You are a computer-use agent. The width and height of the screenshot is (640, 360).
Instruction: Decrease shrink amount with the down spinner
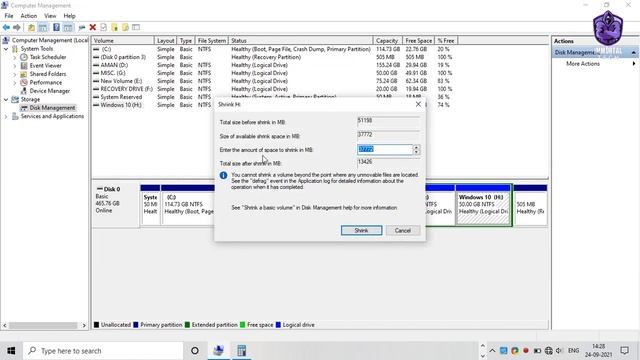(x=416, y=152)
